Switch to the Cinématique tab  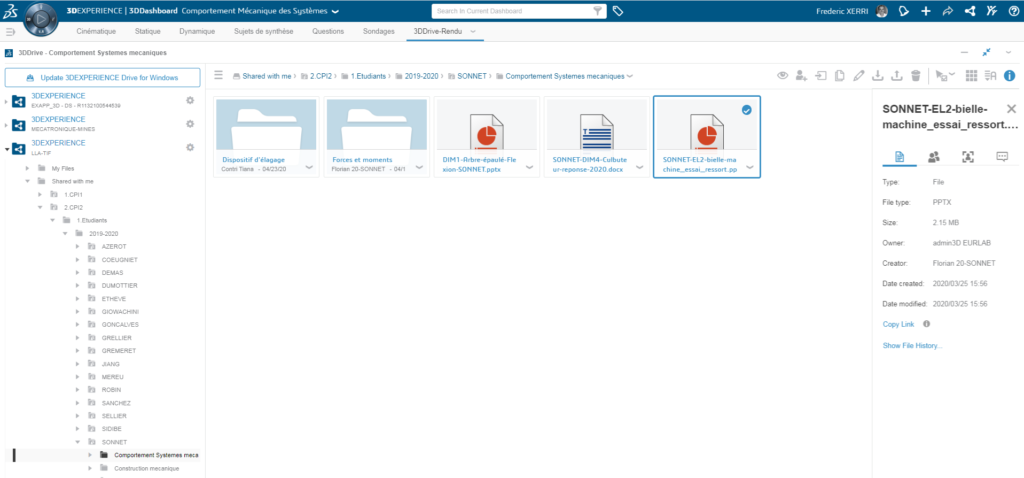point(96,31)
